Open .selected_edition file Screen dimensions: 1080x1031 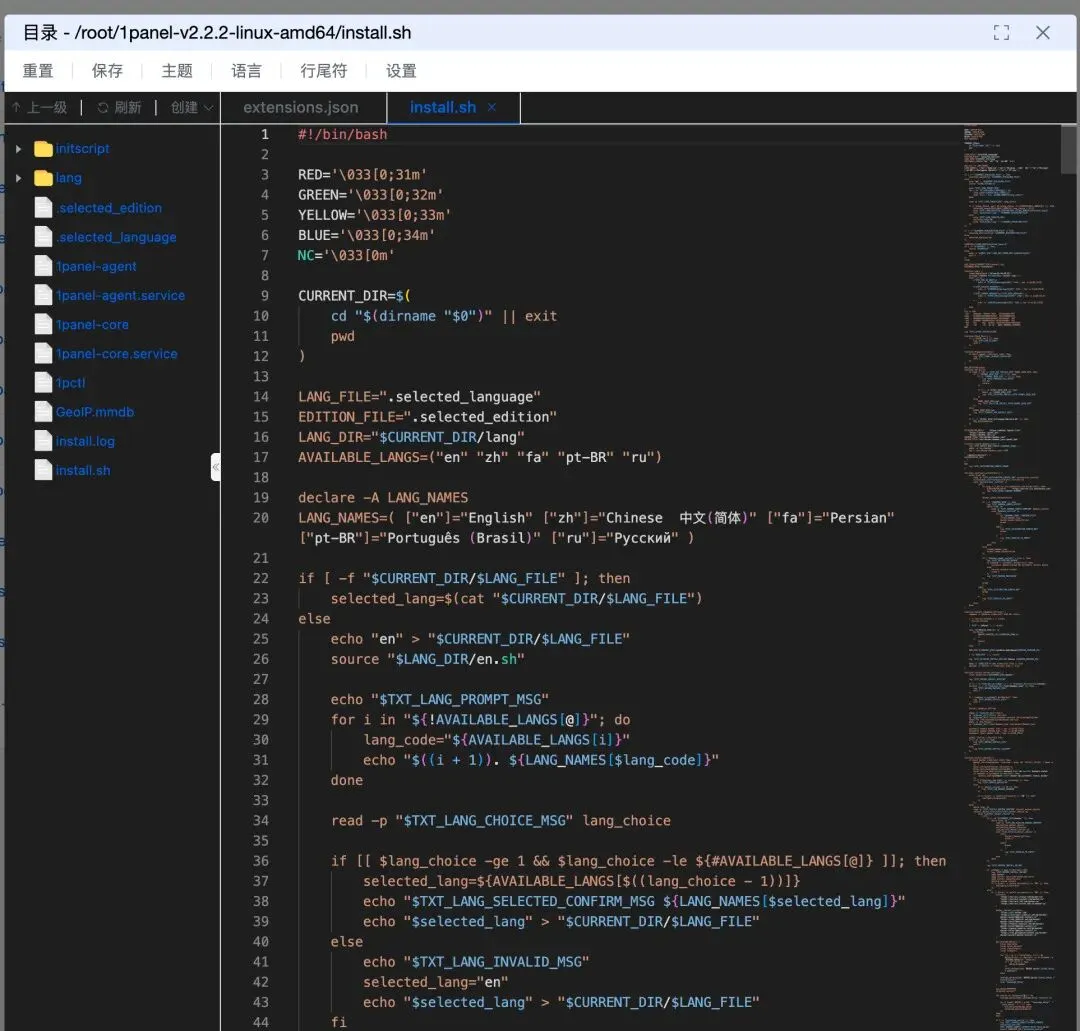[x=110, y=207]
